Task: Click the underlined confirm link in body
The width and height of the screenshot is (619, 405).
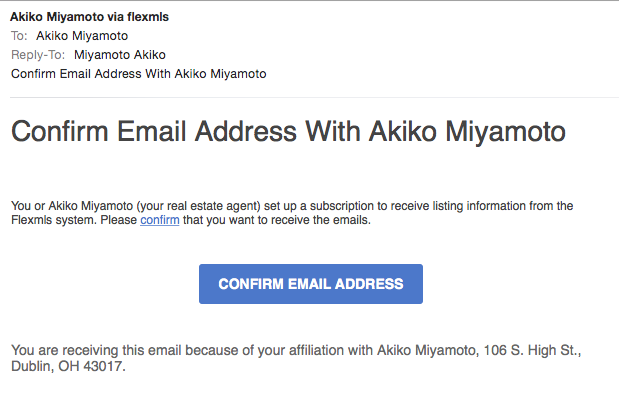Action: (160, 220)
